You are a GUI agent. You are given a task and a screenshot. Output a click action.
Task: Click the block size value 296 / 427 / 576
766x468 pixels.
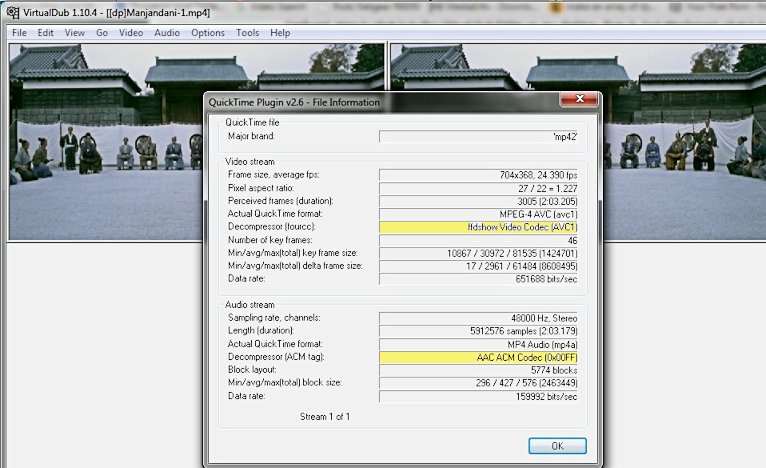click(x=478, y=383)
